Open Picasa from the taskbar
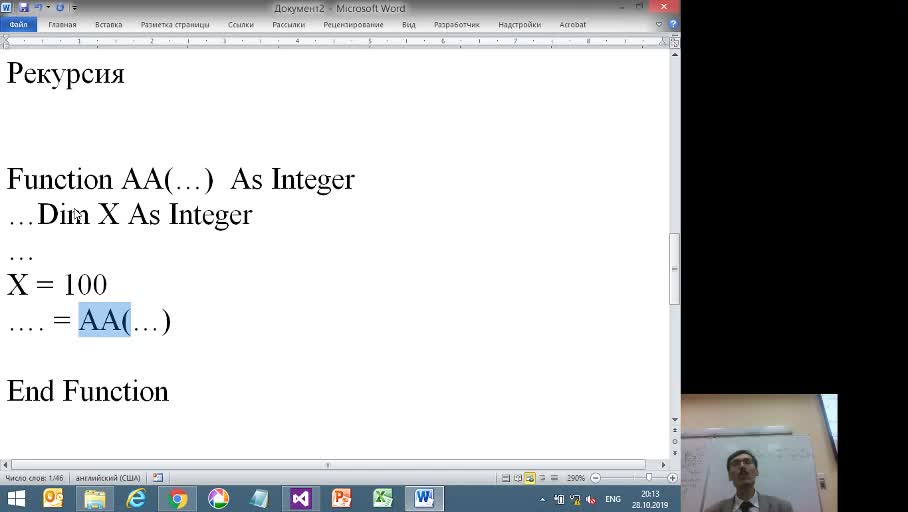 [x=218, y=499]
